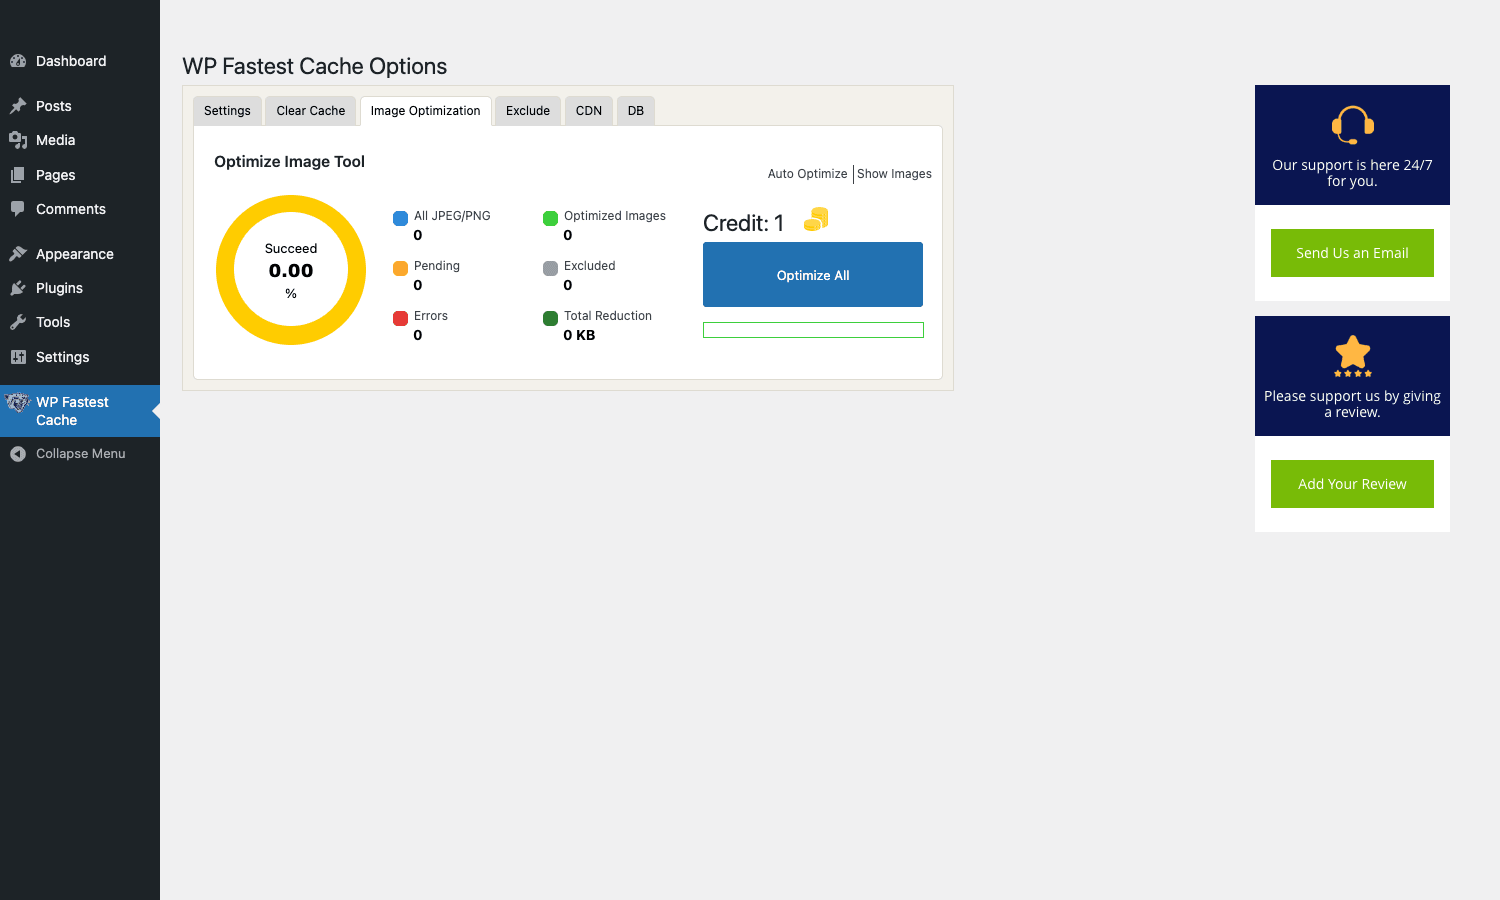Viewport: 1500px width, 900px height.
Task: Switch to the CDN tab
Action: coord(589,111)
